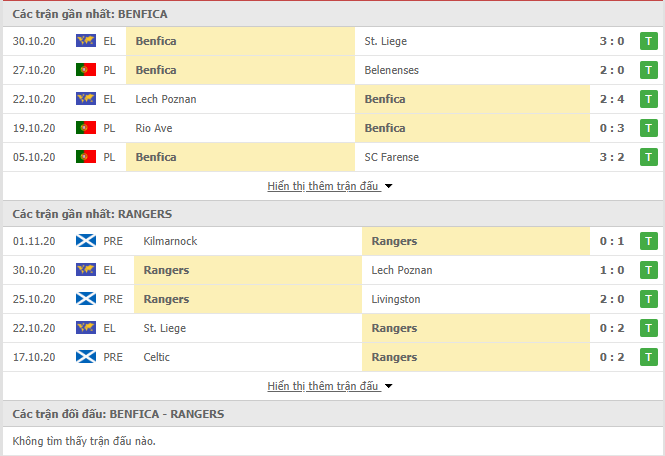Click the green T result badge for Celtic match

pyautogui.click(x=648, y=357)
